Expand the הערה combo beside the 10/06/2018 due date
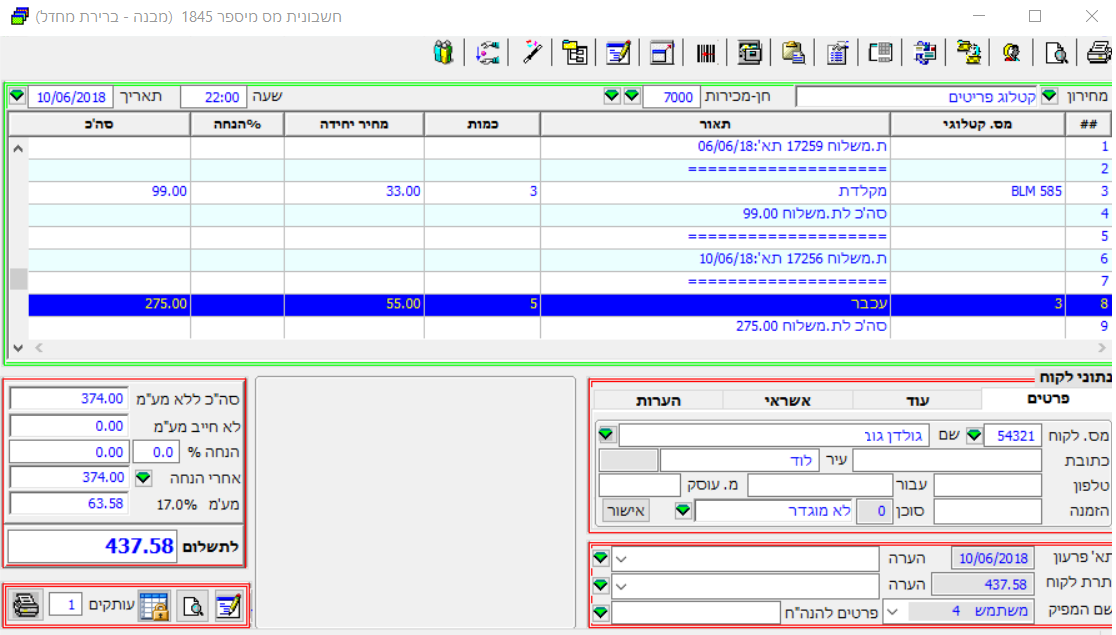This screenshot has height=635, width=1116. pyautogui.click(x=621, y=559)
